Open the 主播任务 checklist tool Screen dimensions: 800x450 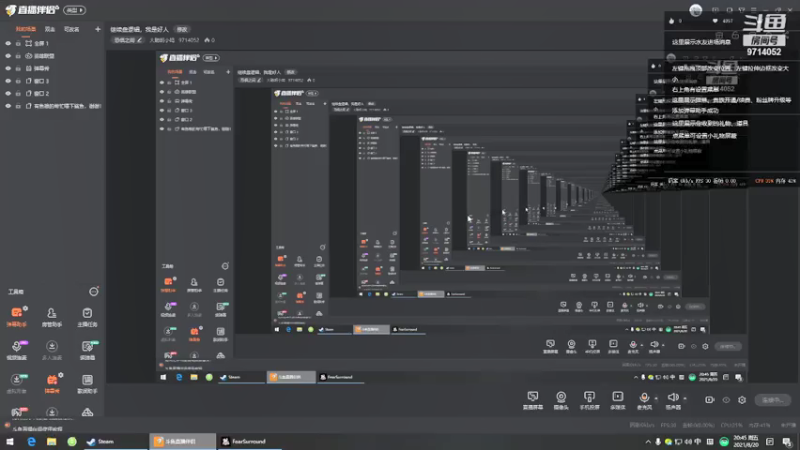click(x=87, y=316)
